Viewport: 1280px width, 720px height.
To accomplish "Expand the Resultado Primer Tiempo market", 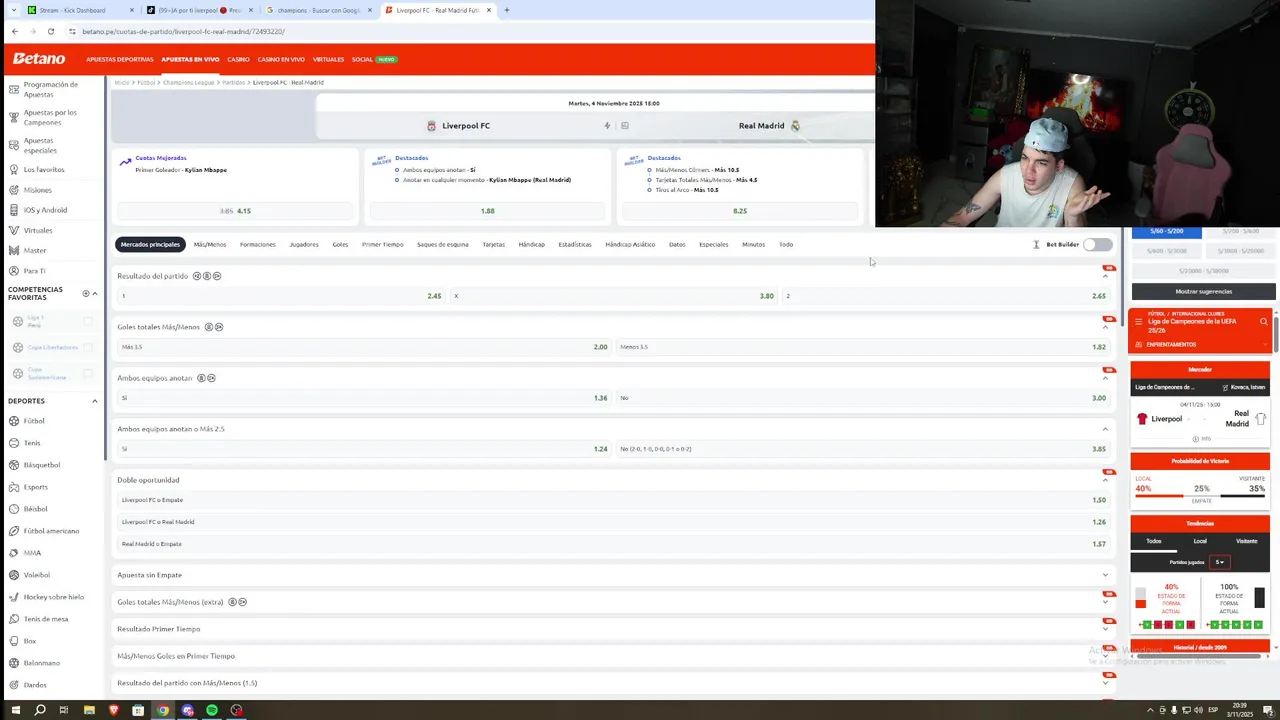I will 1105,629.
